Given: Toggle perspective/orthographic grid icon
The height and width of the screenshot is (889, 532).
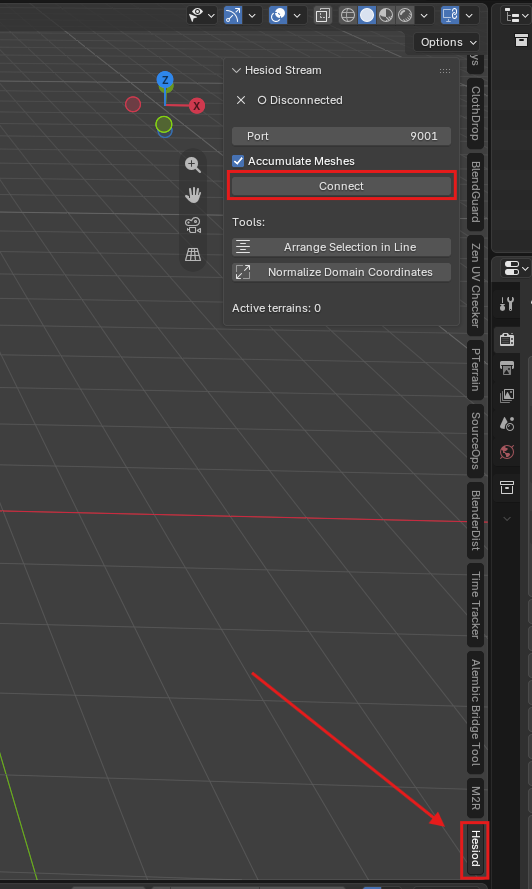Looking at the screenshot, I should coord(193,255).
